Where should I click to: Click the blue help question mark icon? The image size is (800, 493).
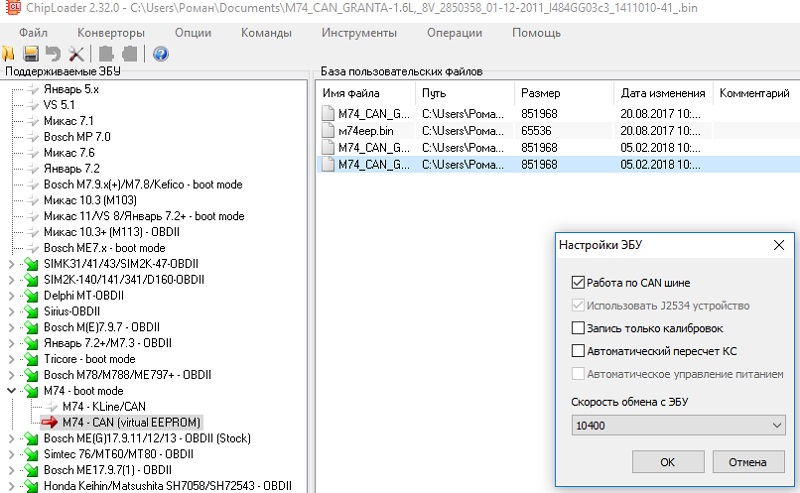pos(160,53)
